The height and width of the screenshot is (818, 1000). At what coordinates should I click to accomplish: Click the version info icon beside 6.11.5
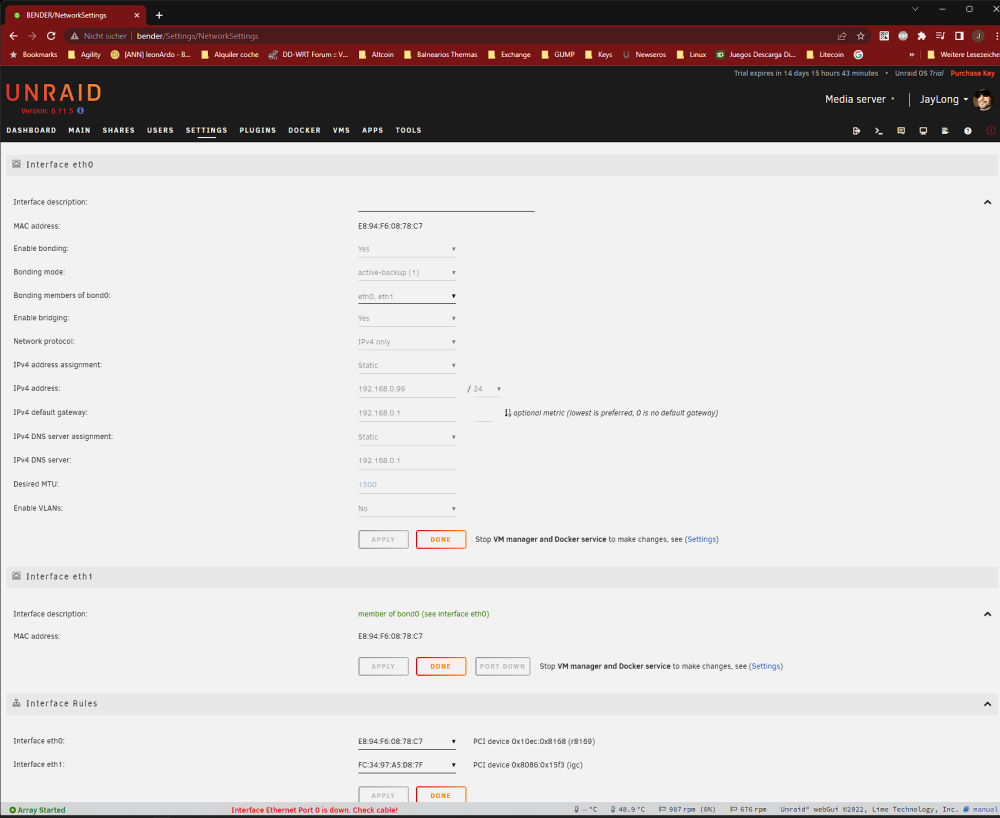coord(80,111)
